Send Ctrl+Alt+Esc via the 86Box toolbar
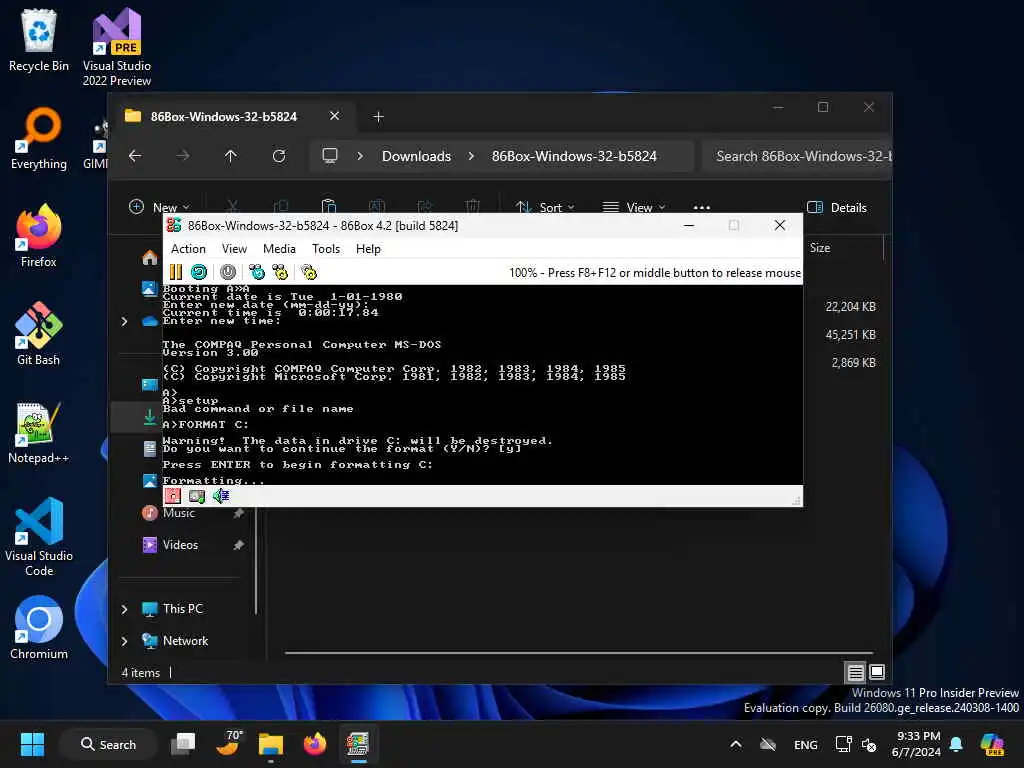Screen dimensions: 1024x768 [x=280, y=272]
